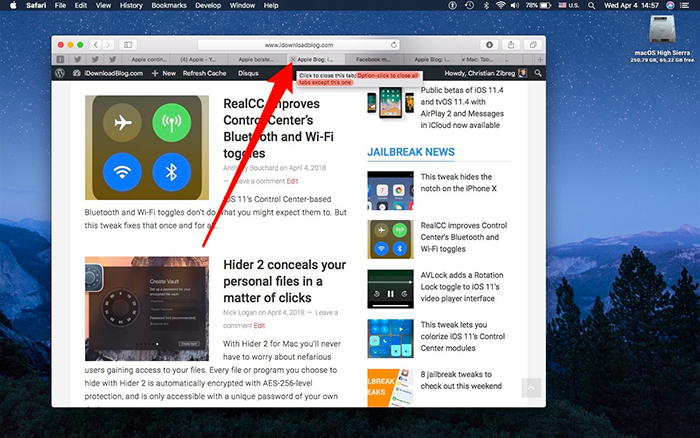Switch to the '(4) Apple - Y...' tab
This screenshot has width=700, height=438.
tap(198, 59)
